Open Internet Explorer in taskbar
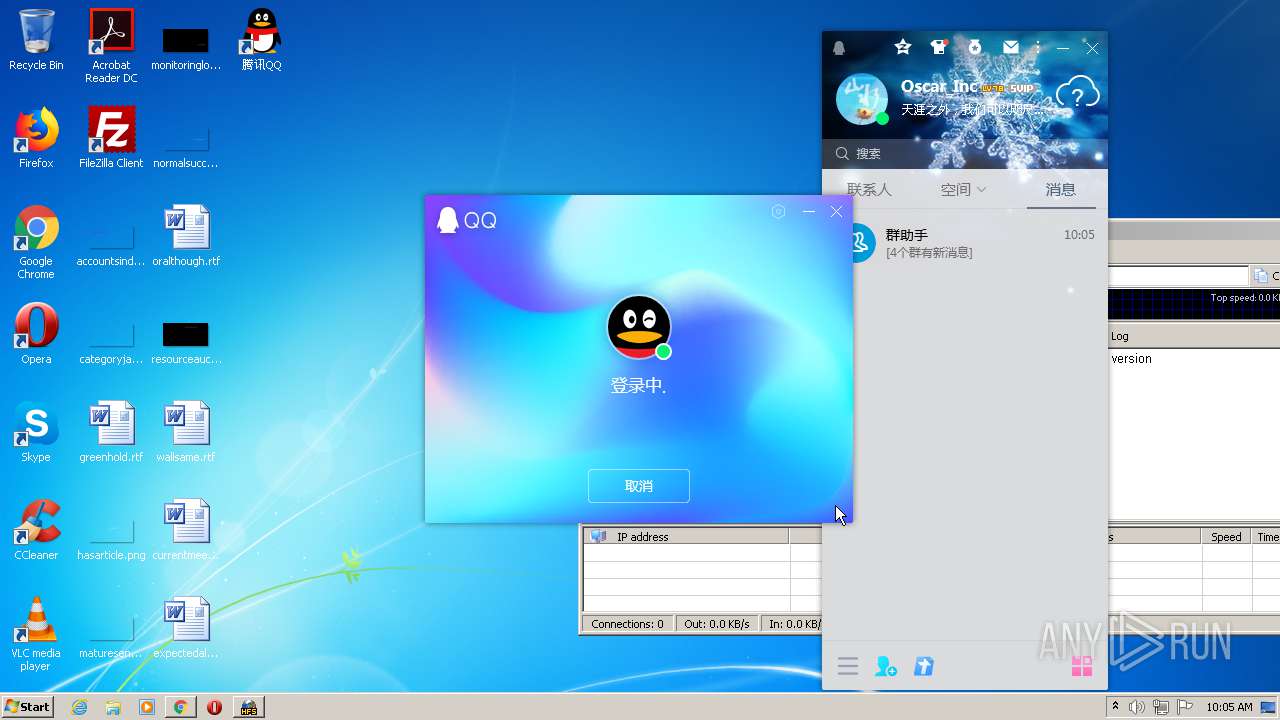 80,707
